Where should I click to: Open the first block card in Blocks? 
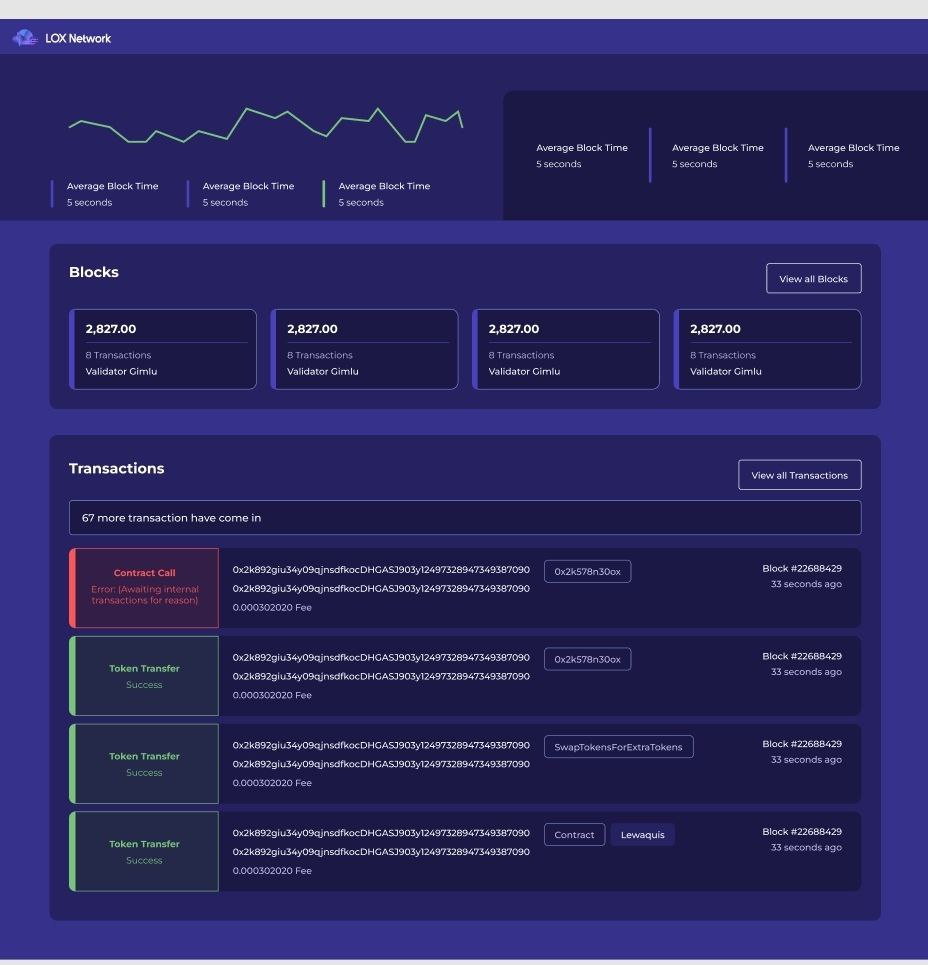tap(163, 349)
